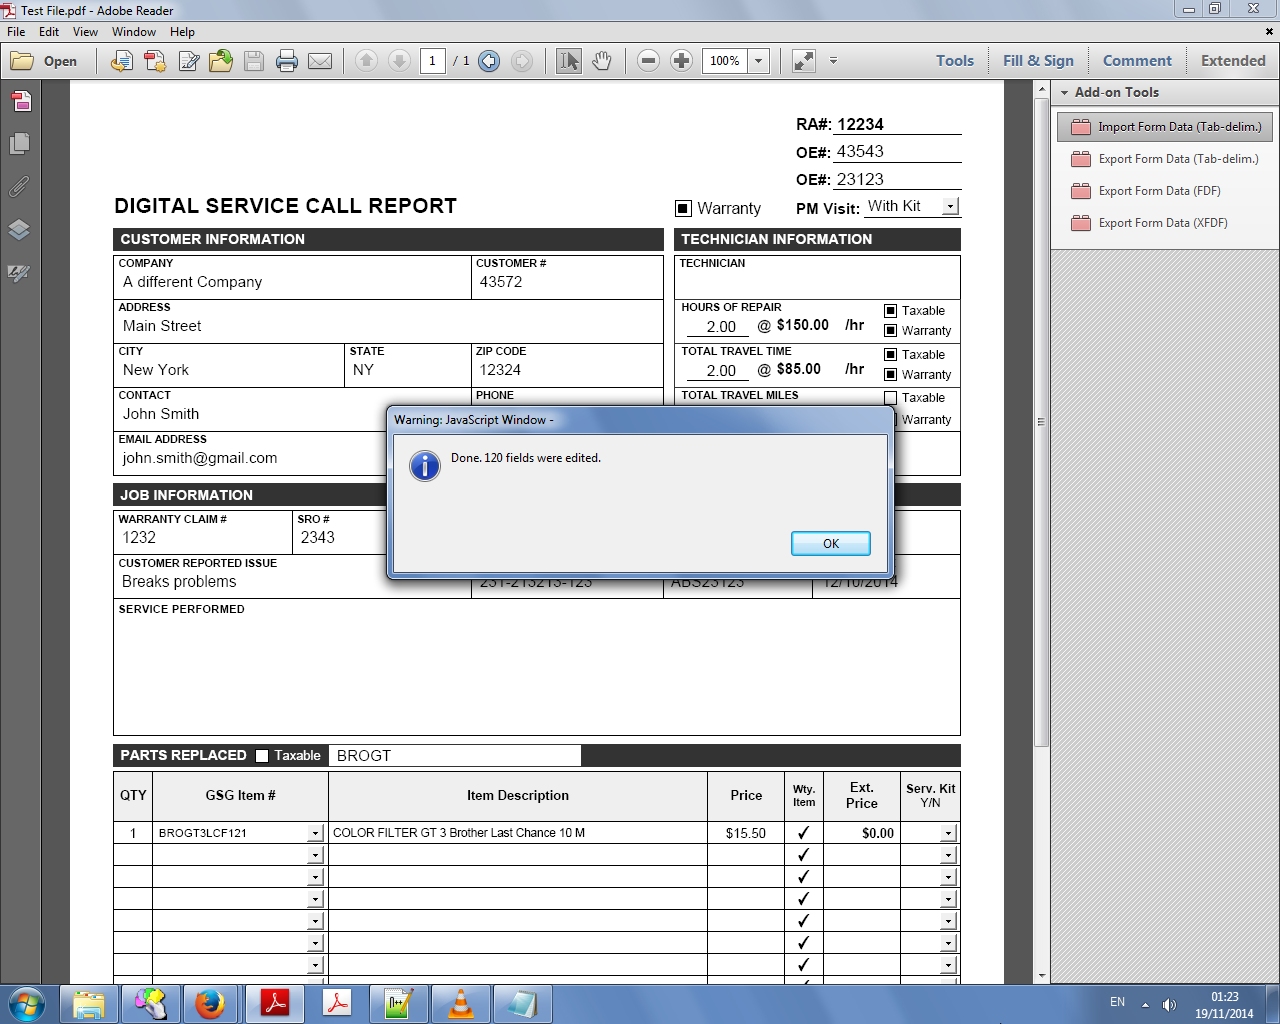Print the document using the printer icon

tap(287, 61)
